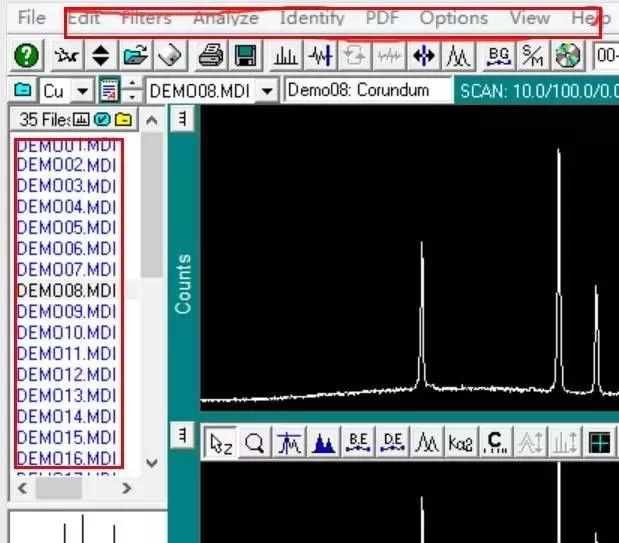Click the peaks icon in the lower toolbar
Viewport: 619px width, 543px height.
click(x=427, y=443)
